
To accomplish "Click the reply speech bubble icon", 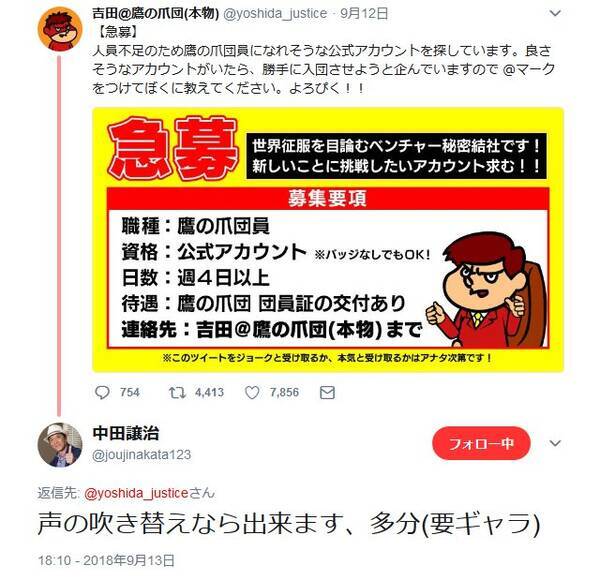I will tap(102, 393).
